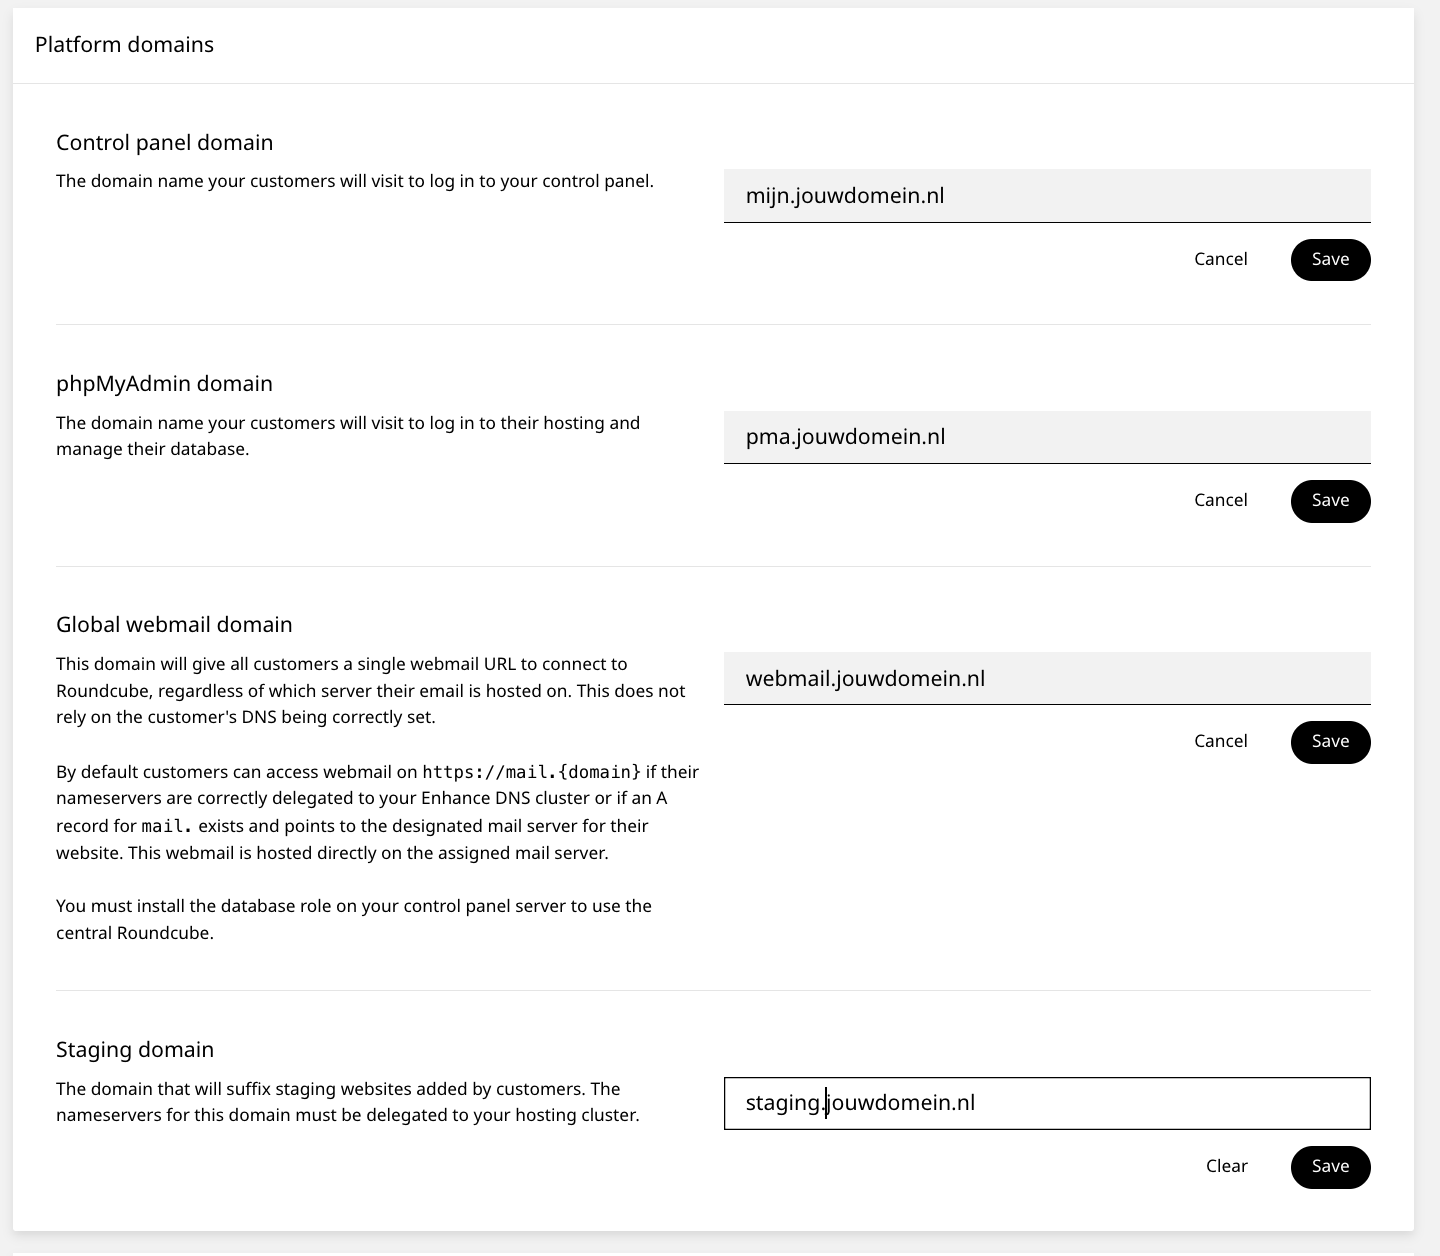Focus the phpMyAdmin domain text field
The height and width of the screenshot is (1256, 1440).
tap(1046, 437)
